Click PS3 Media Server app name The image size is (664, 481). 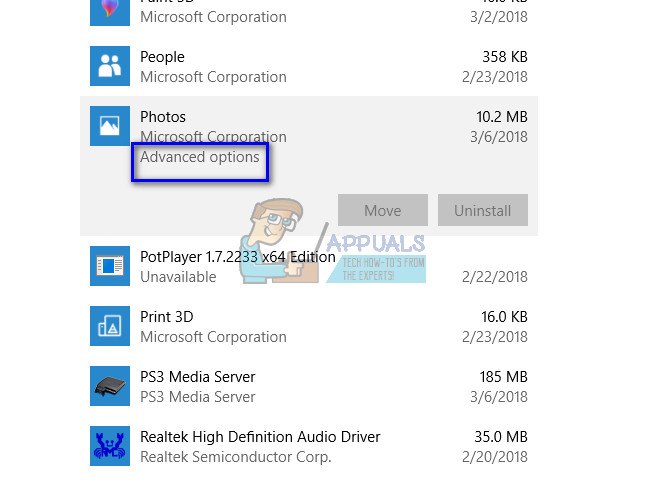tap(198, 377)
